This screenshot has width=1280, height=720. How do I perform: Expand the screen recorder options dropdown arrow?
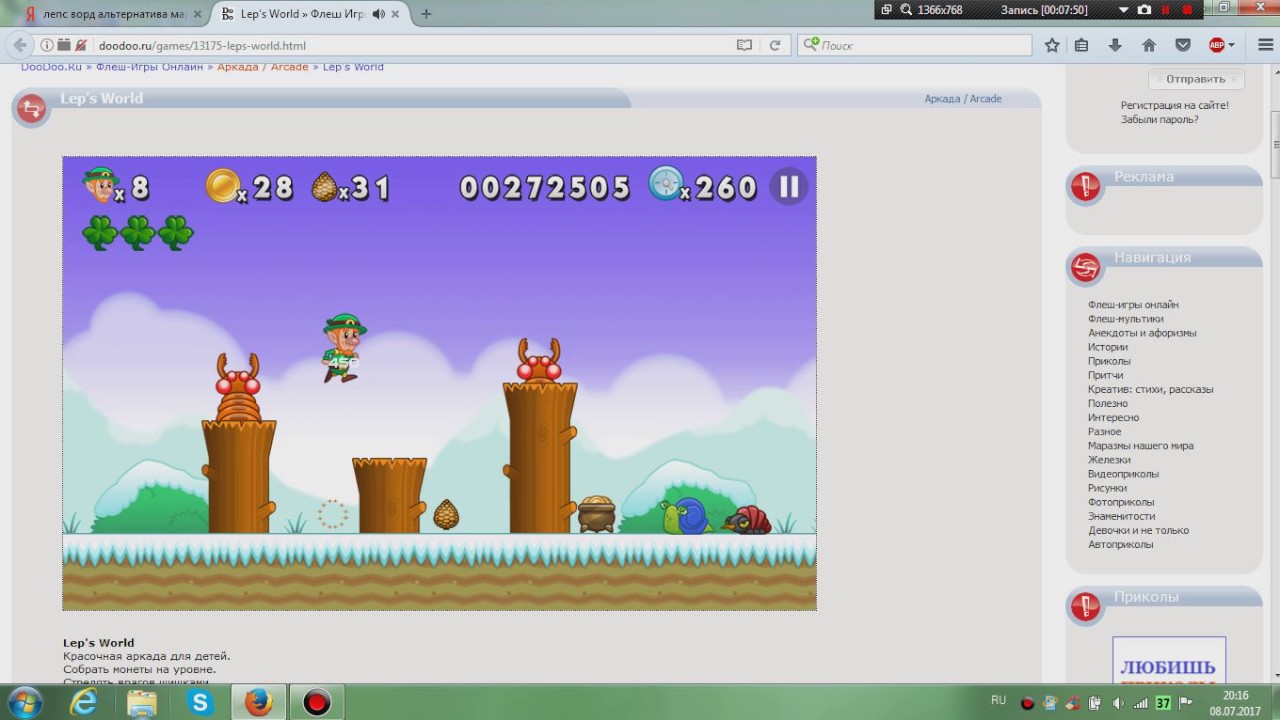pyautogui.click(x=1125, y=10)
